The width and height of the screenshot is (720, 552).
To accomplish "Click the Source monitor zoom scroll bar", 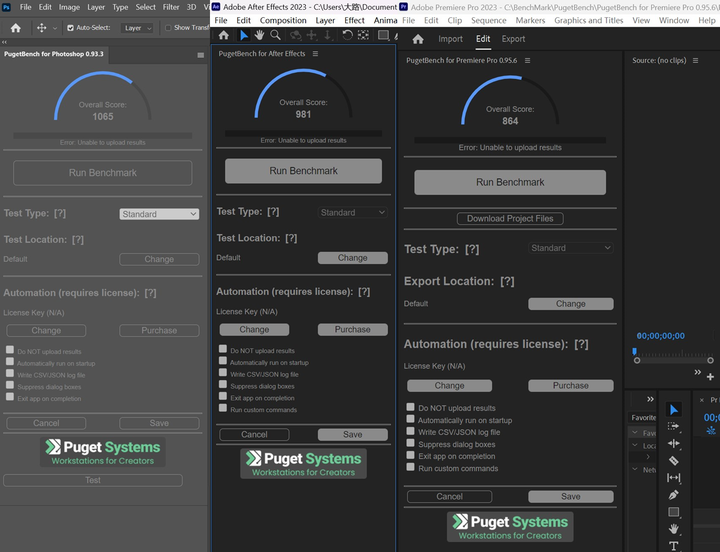I will click(674, 360).
